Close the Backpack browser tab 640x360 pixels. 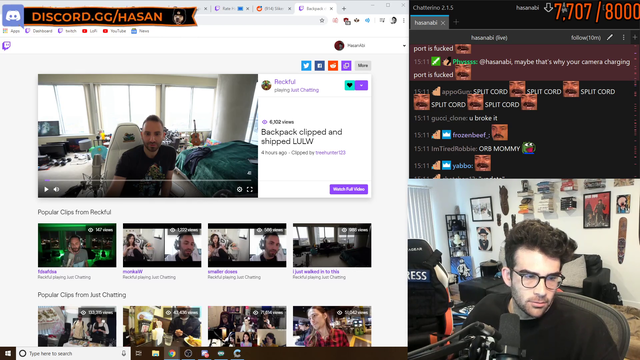[x=331, y=9]
